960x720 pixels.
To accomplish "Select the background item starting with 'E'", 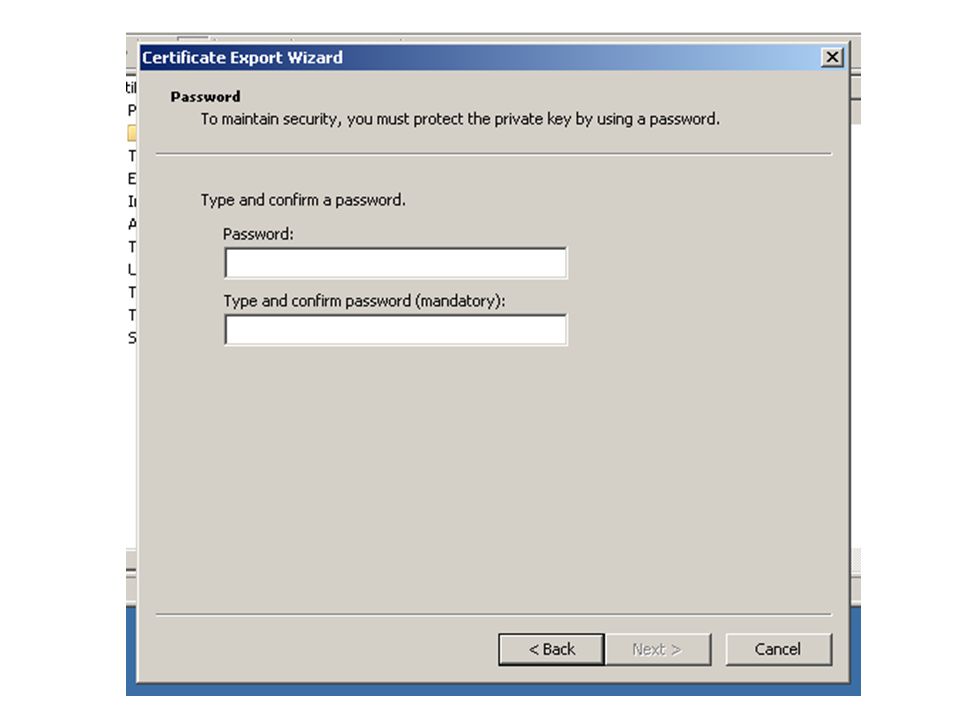I will click(x=132, y=178).
